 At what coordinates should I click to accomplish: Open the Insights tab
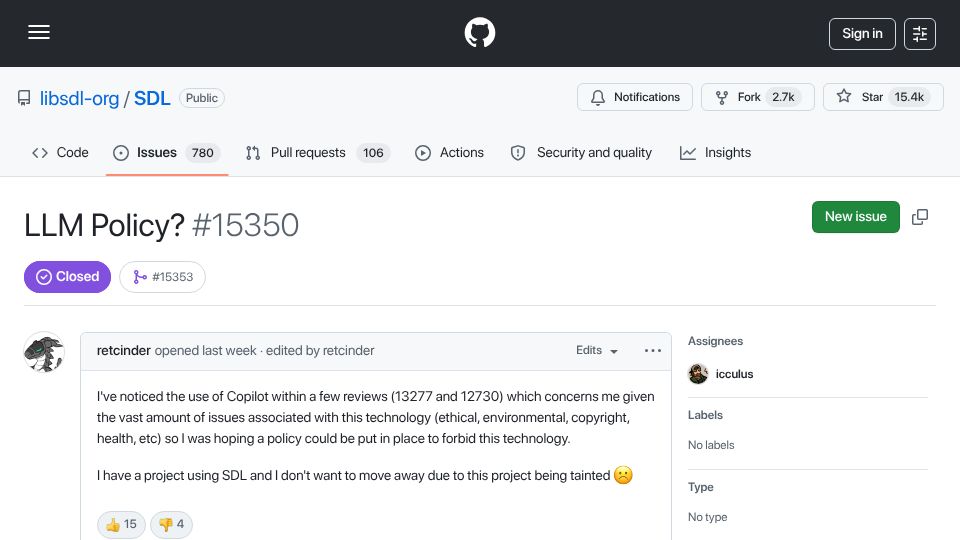(x=715, y=152)
